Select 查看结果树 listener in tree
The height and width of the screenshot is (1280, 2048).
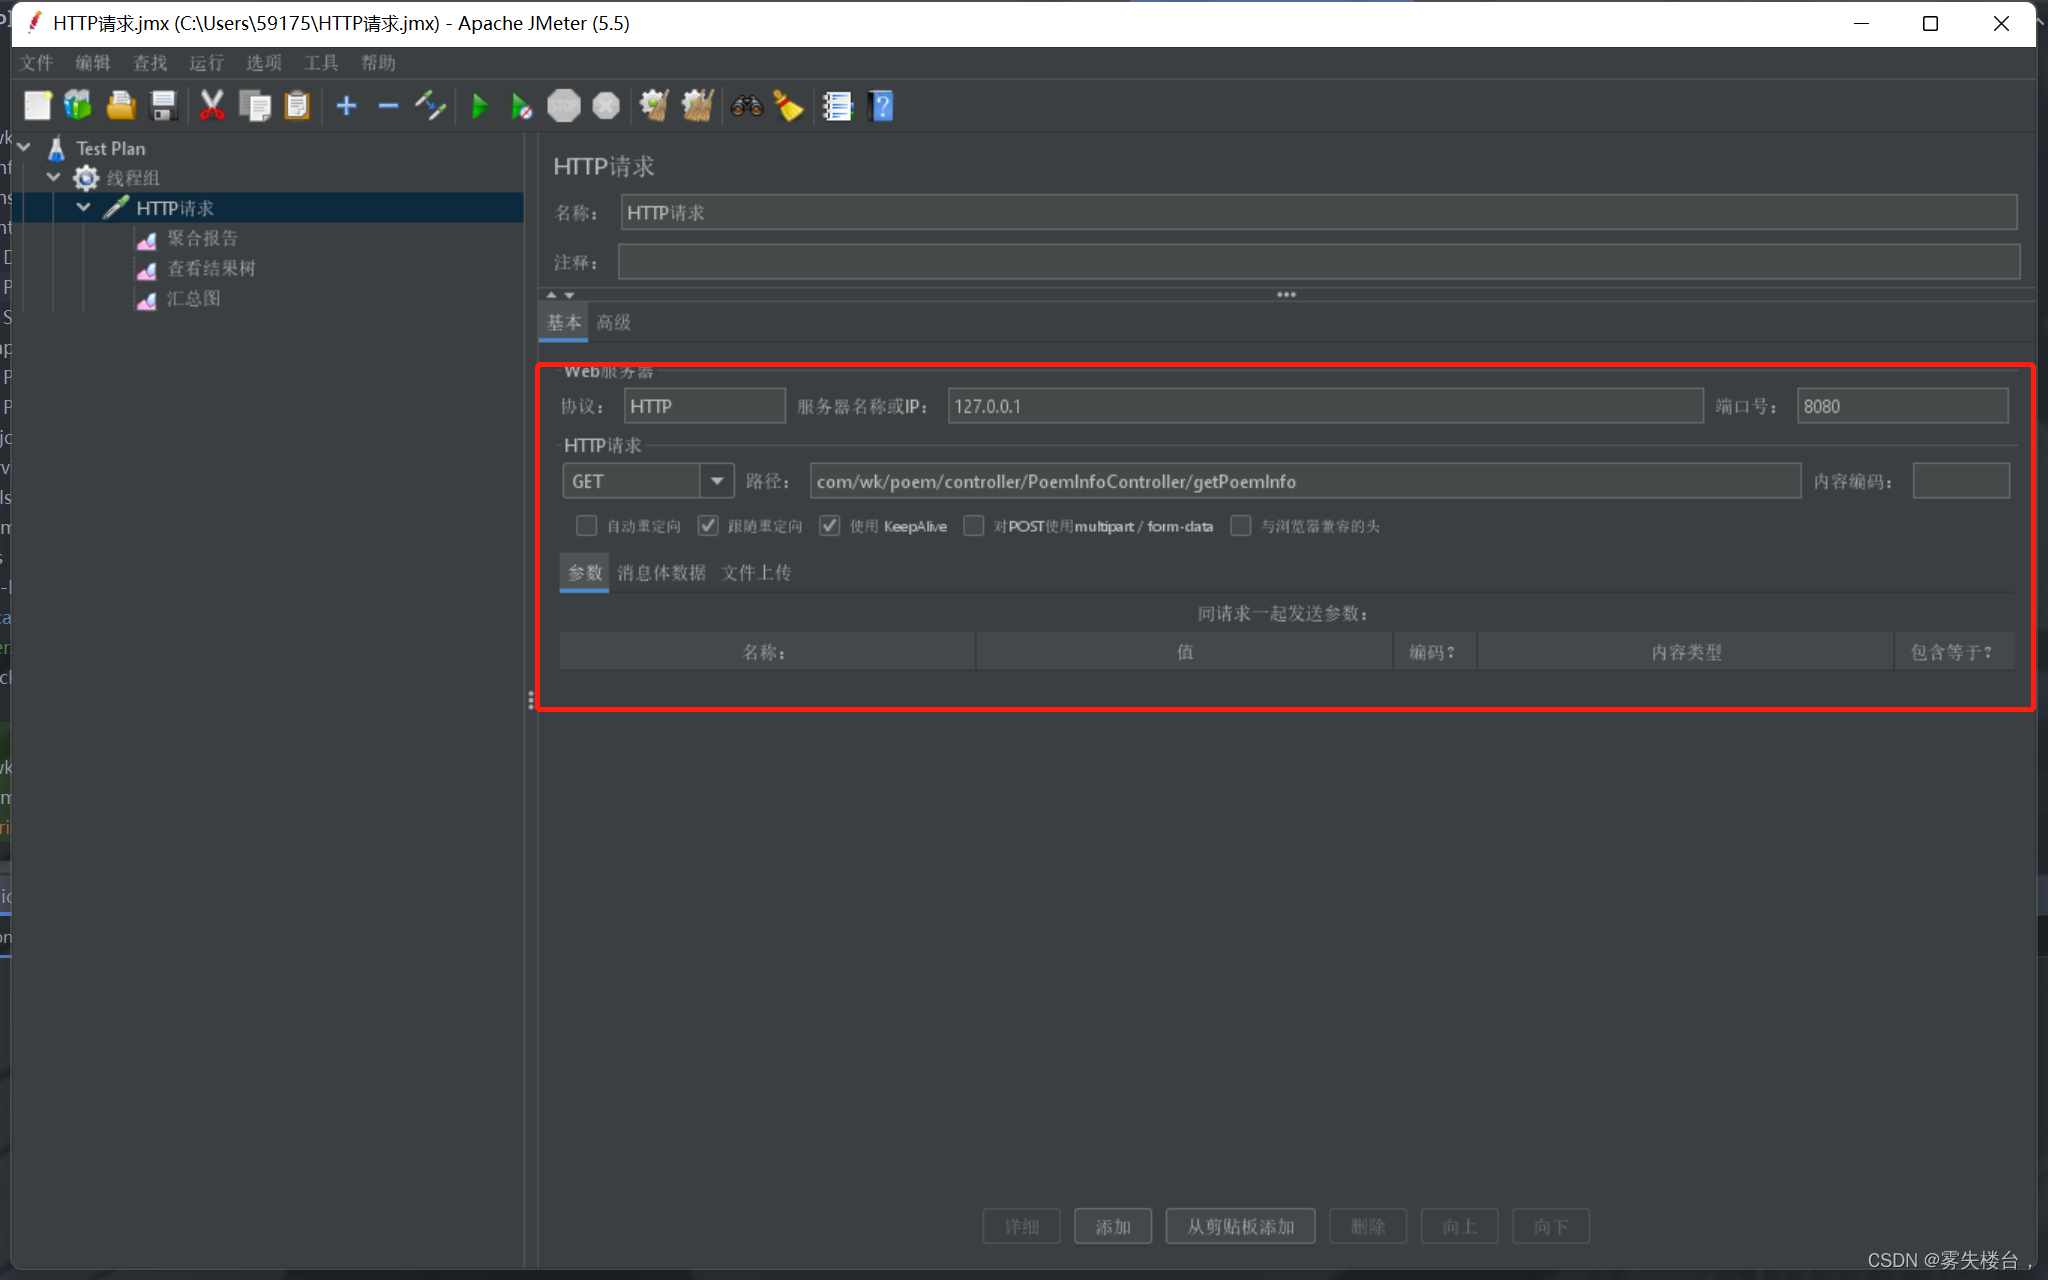point(211,268)
